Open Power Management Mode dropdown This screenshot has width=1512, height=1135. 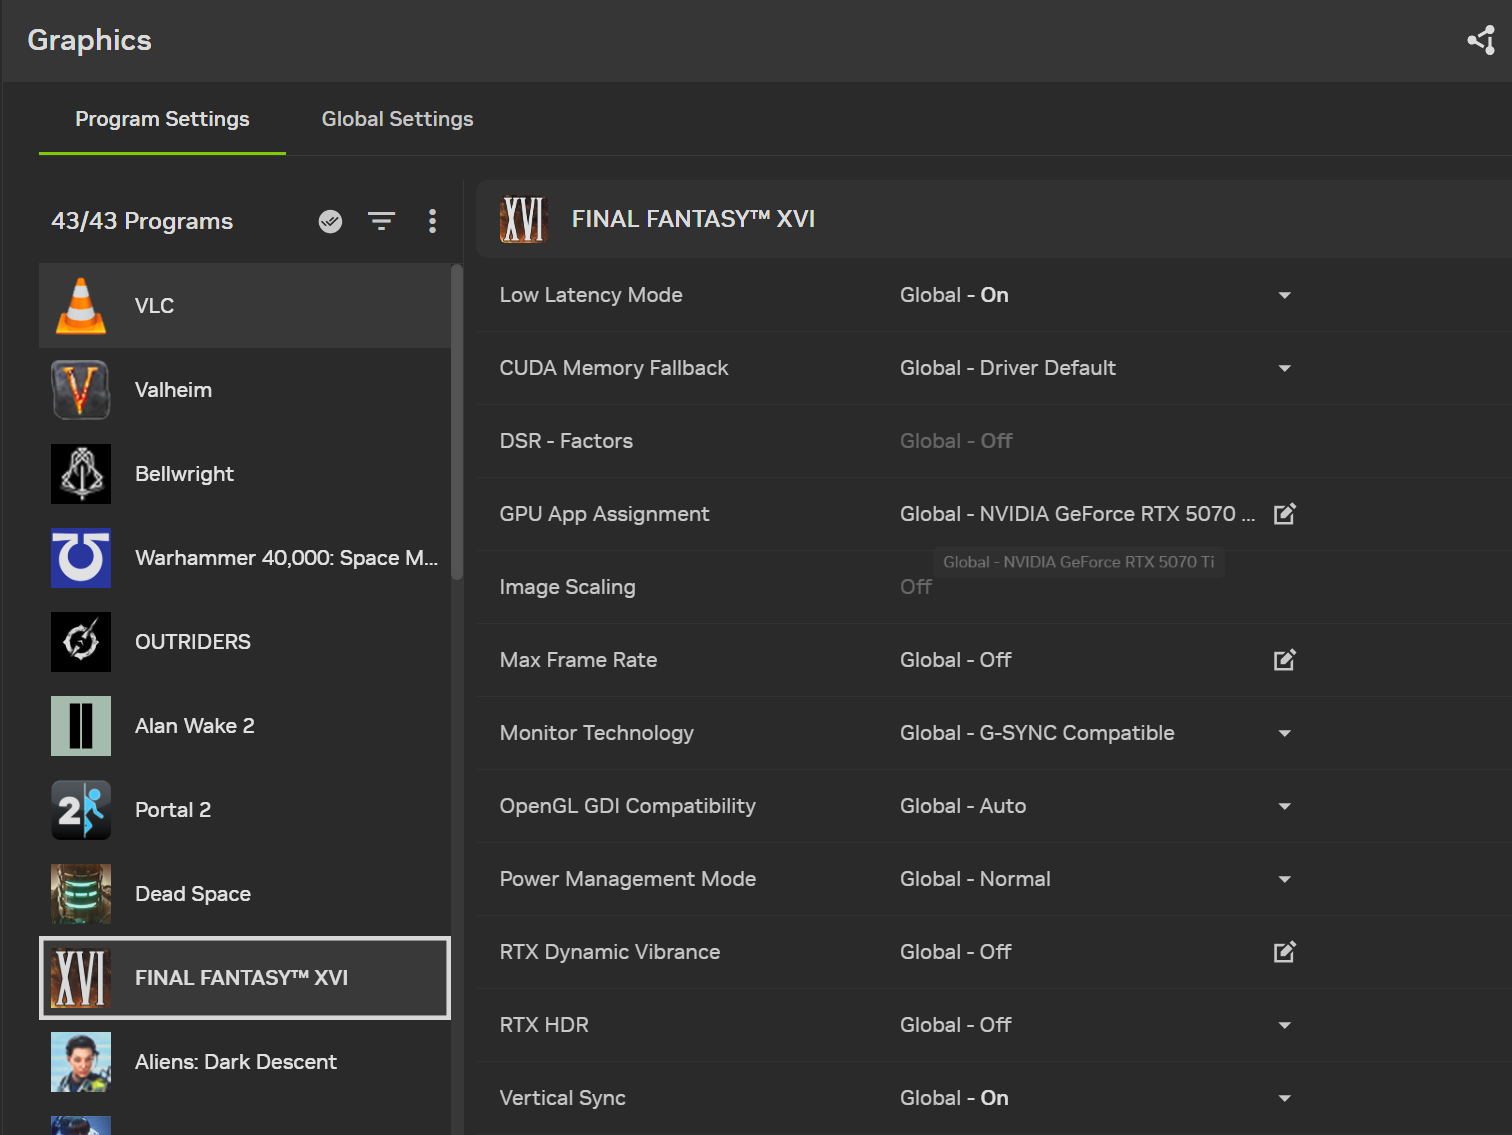[1285, 879]
